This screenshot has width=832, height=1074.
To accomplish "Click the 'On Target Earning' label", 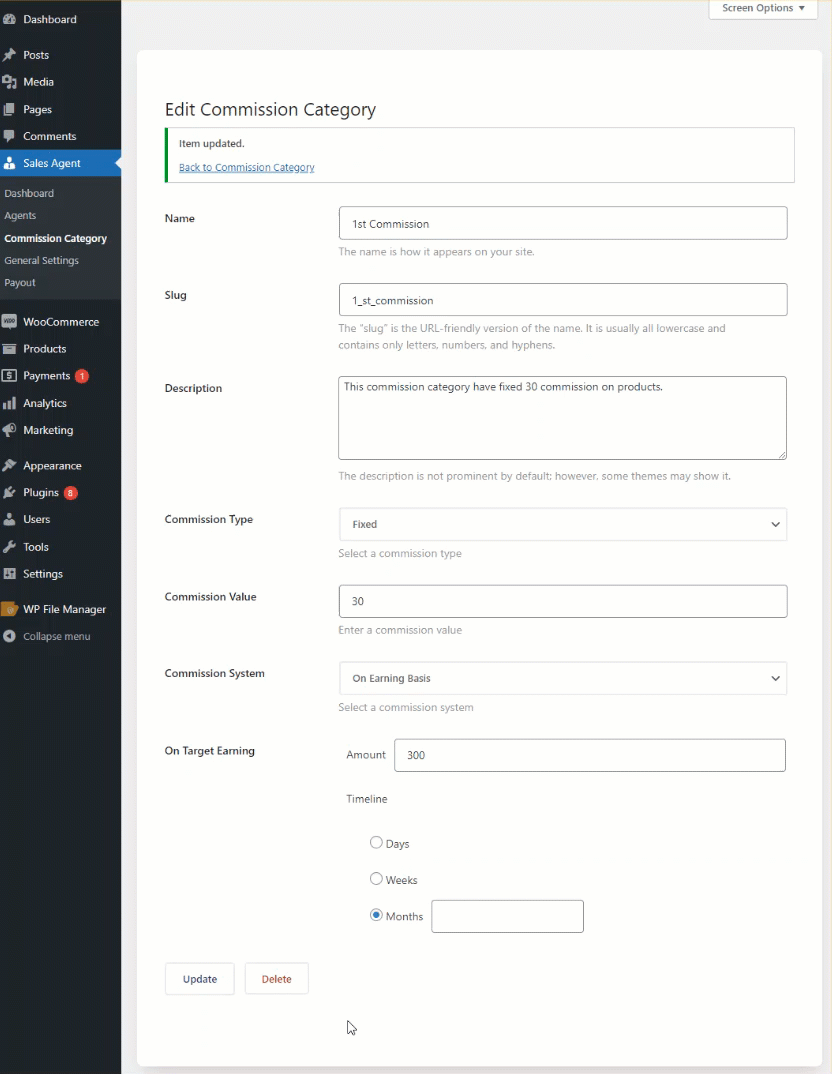I will pos(210,751).
